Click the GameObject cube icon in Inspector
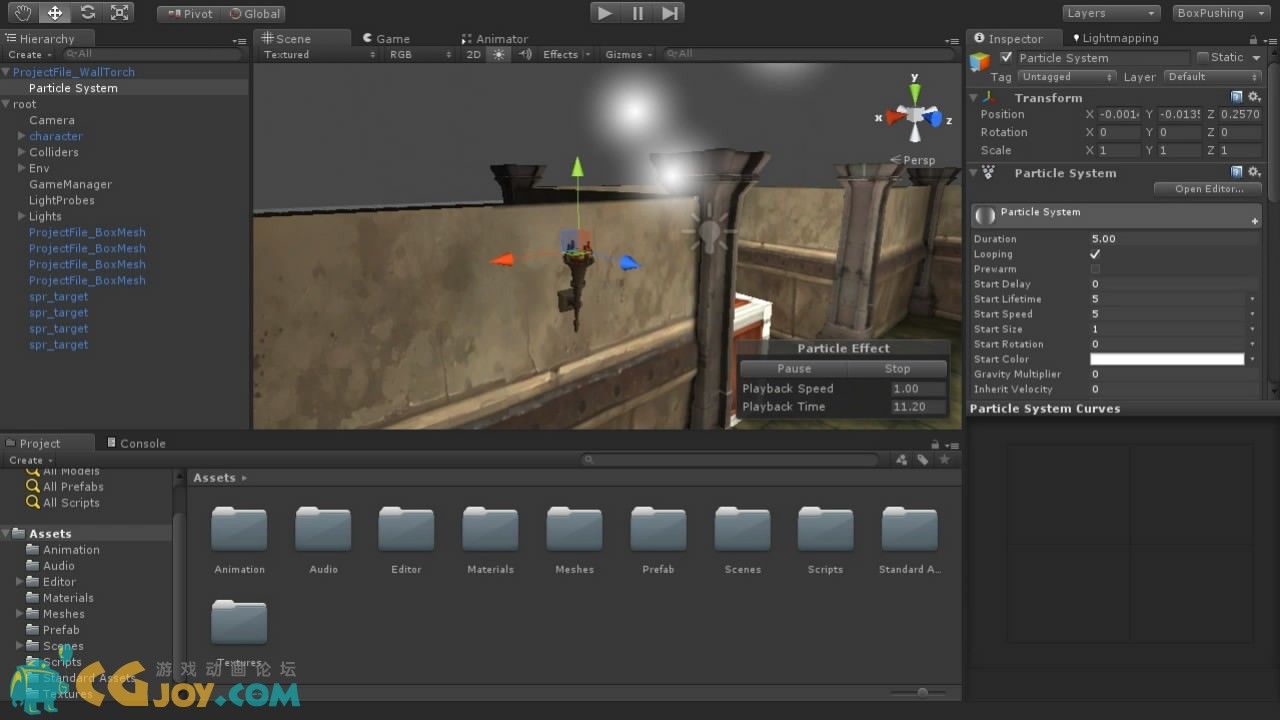This screenshot has width=1280, height=720. point(981,60)
